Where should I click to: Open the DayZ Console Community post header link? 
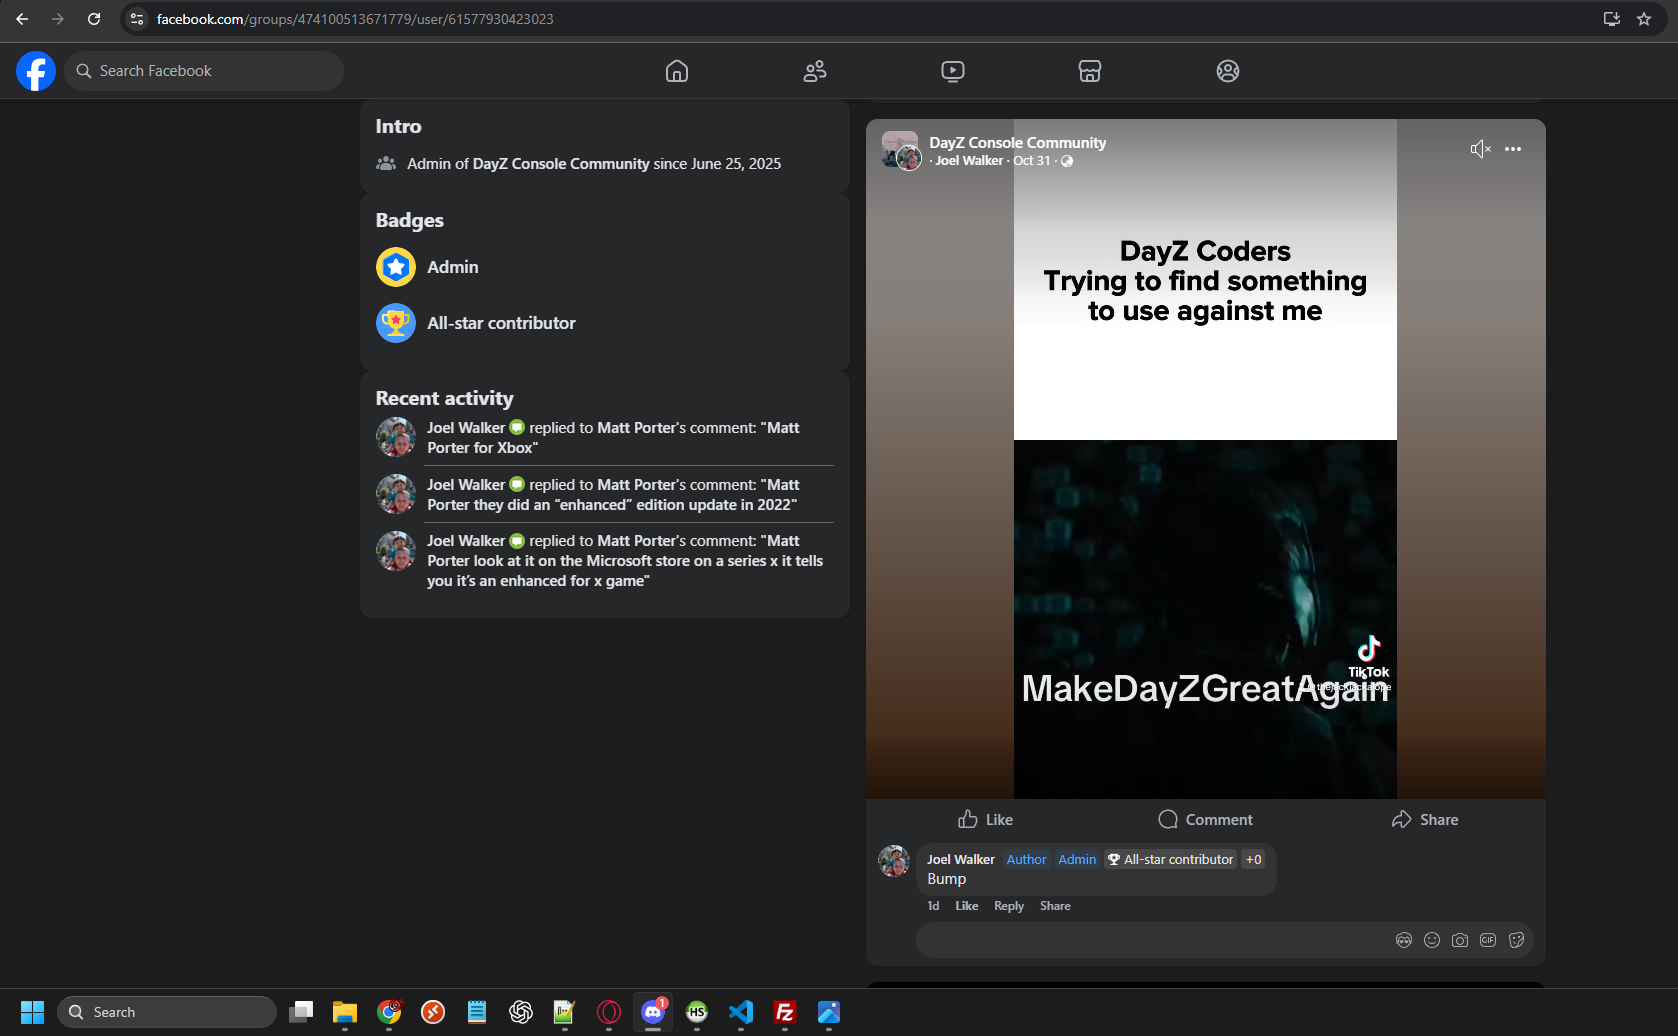1017,143
